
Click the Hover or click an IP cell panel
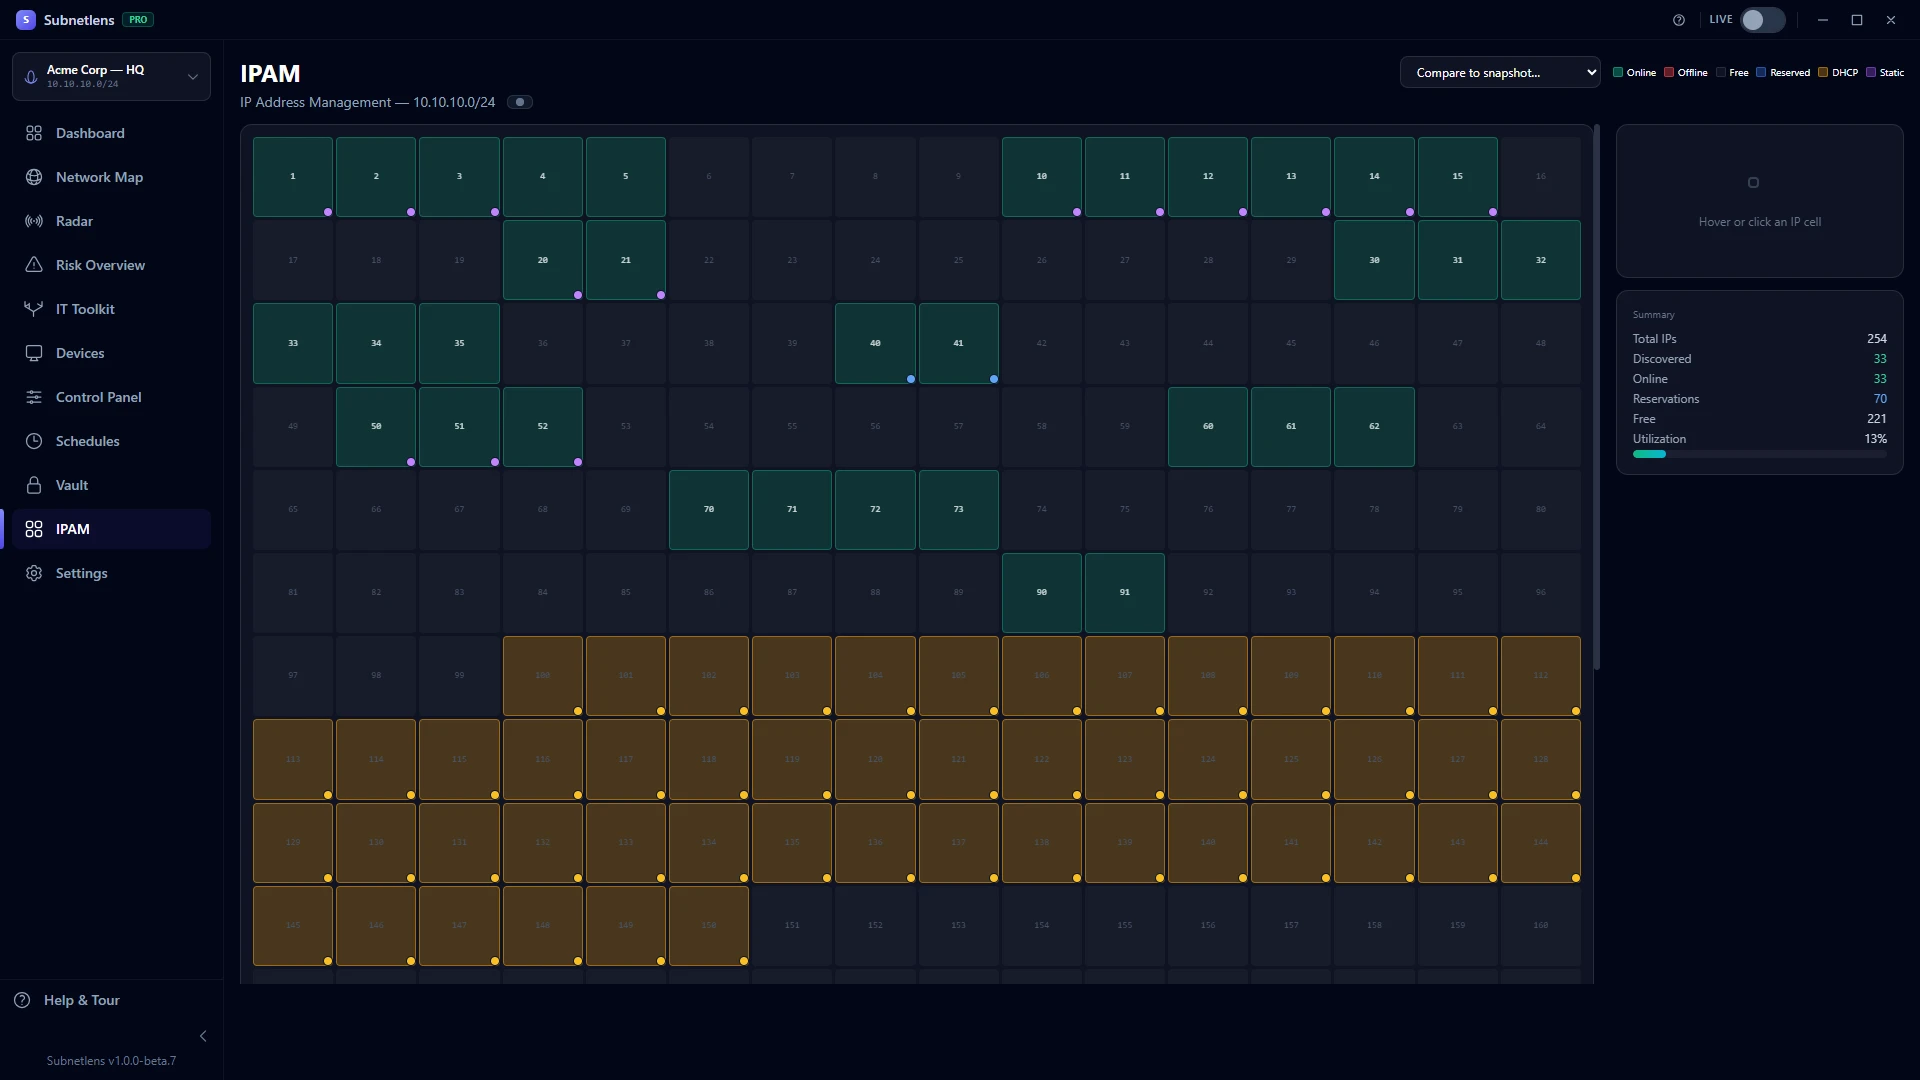pyautogui.click(x=1760, y=201)
